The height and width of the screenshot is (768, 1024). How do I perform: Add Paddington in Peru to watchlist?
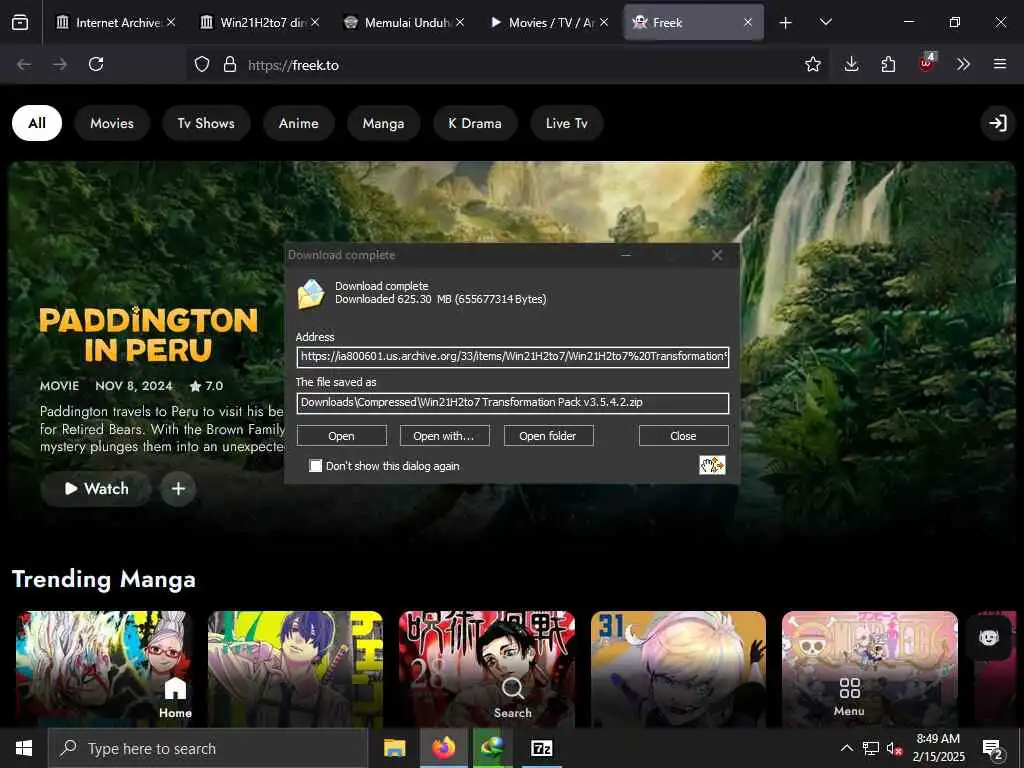[x=178, y=488]
